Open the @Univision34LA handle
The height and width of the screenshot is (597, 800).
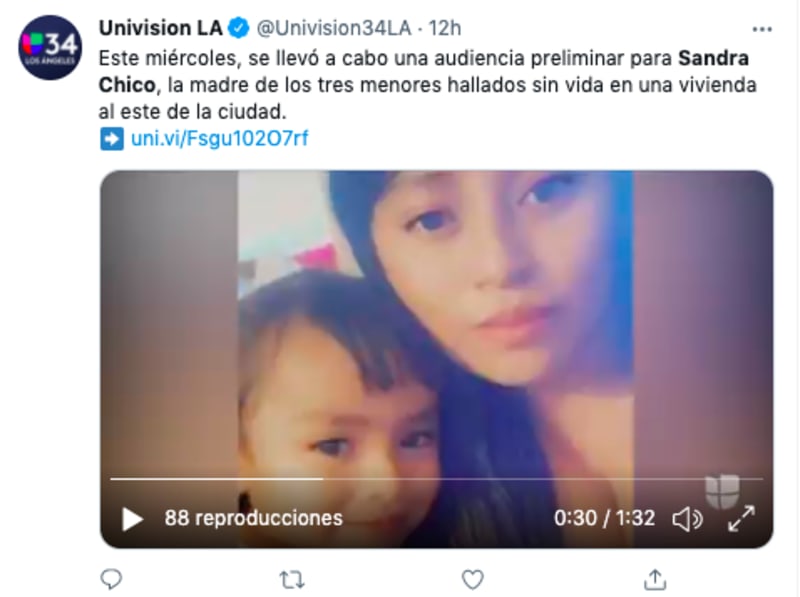pyautogui.click(x=334, y=28)
